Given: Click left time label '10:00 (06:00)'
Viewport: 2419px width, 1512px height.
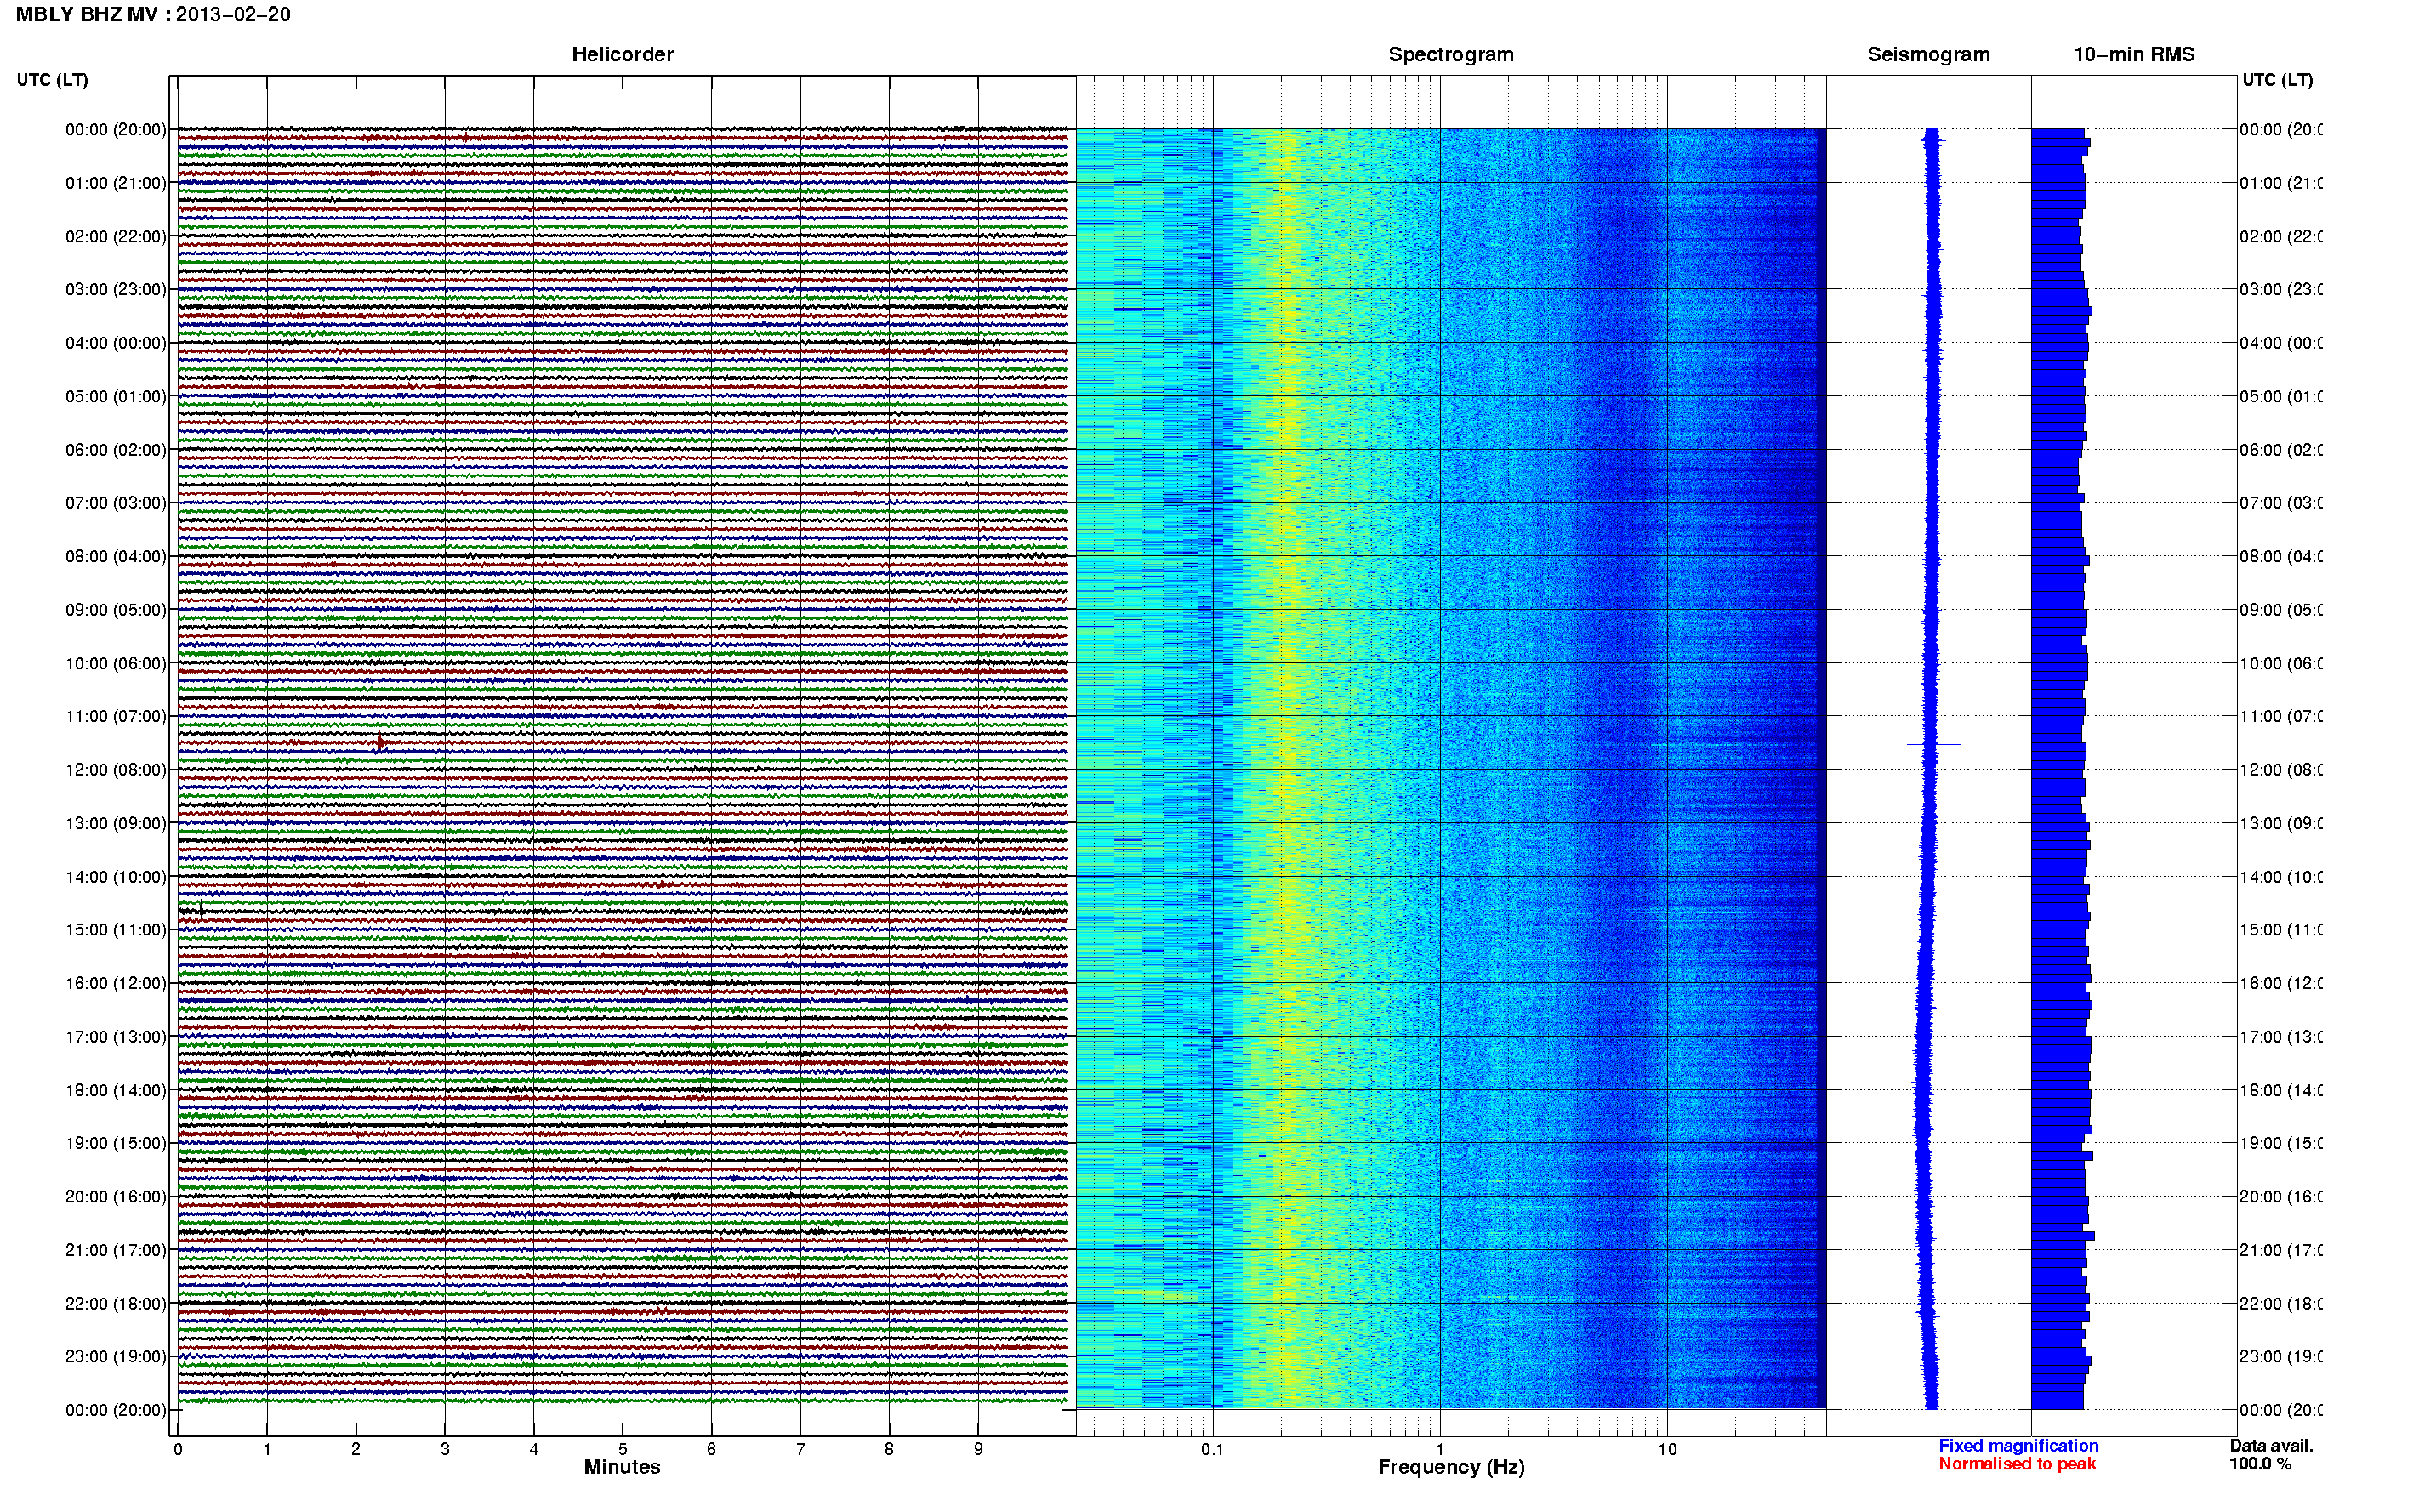Looking at the screenshot, I should click(x=116, y=663).
